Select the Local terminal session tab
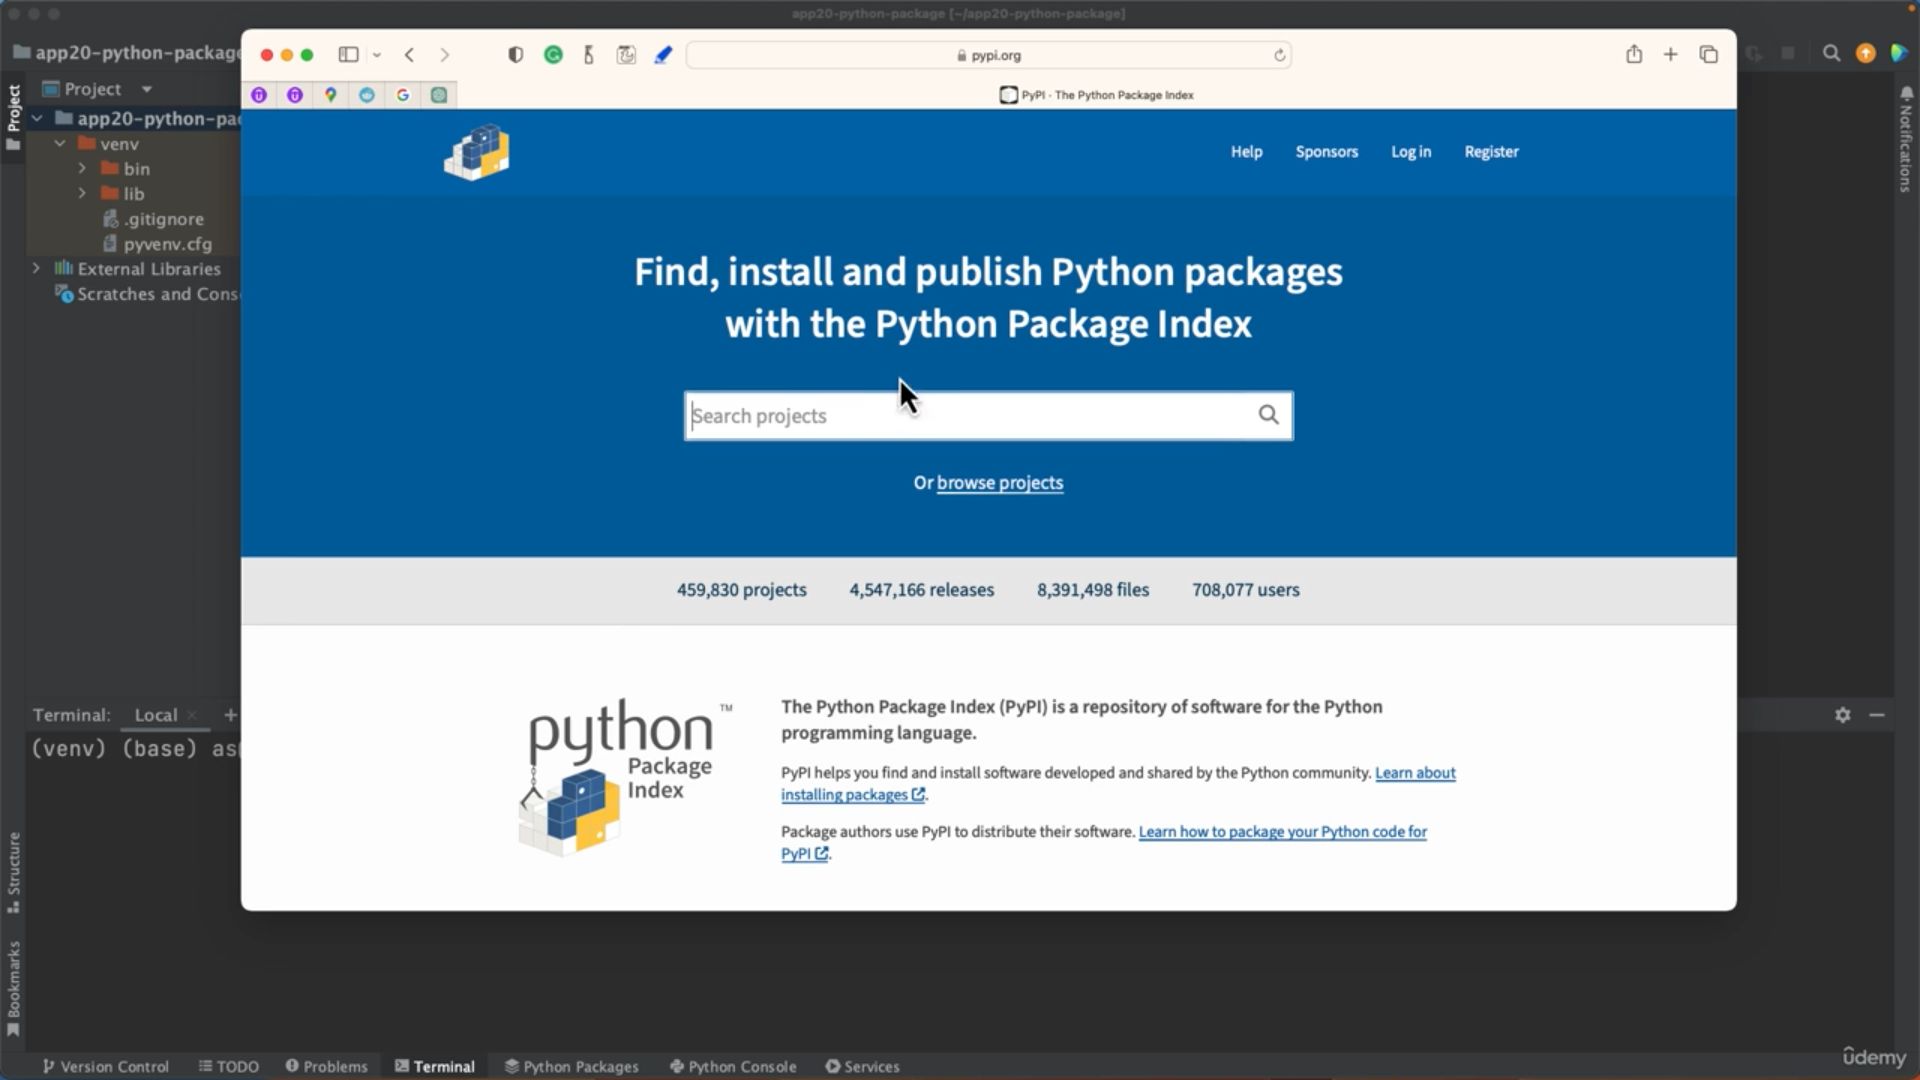Screen dimensions: 1920x1080 [155, 715]
